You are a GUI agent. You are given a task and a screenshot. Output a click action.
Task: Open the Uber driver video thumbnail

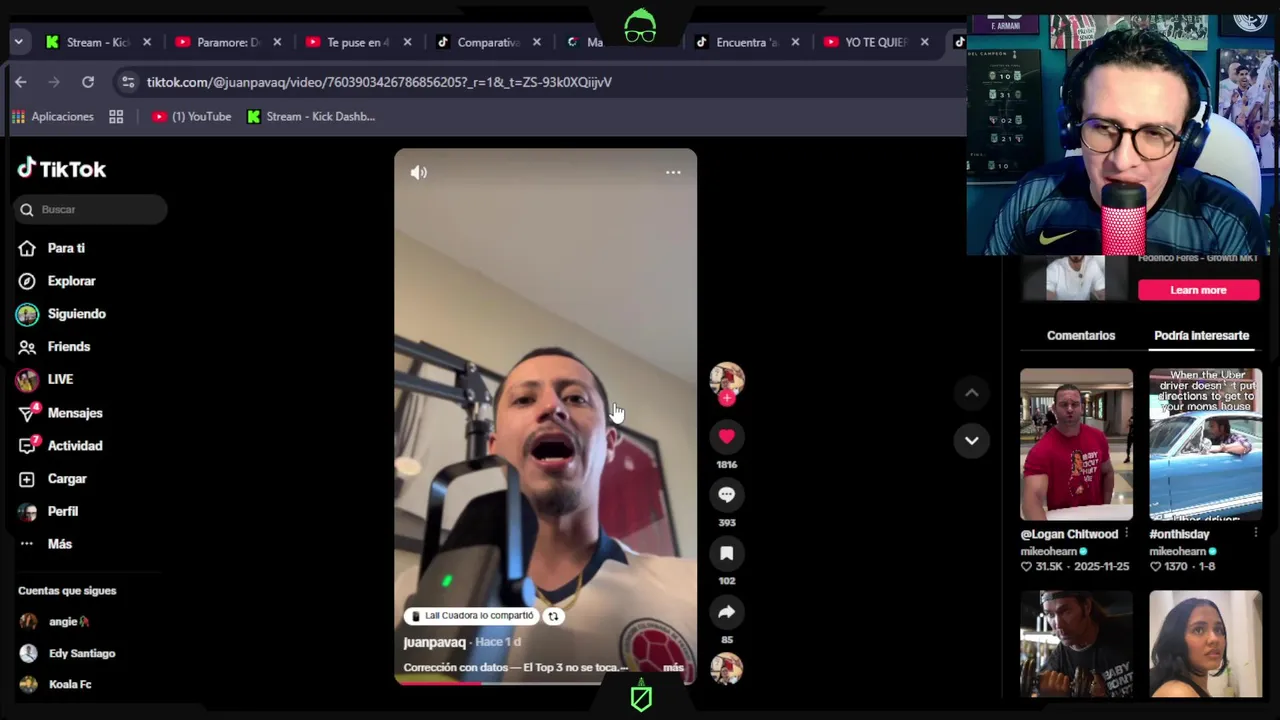(1205, 444)
